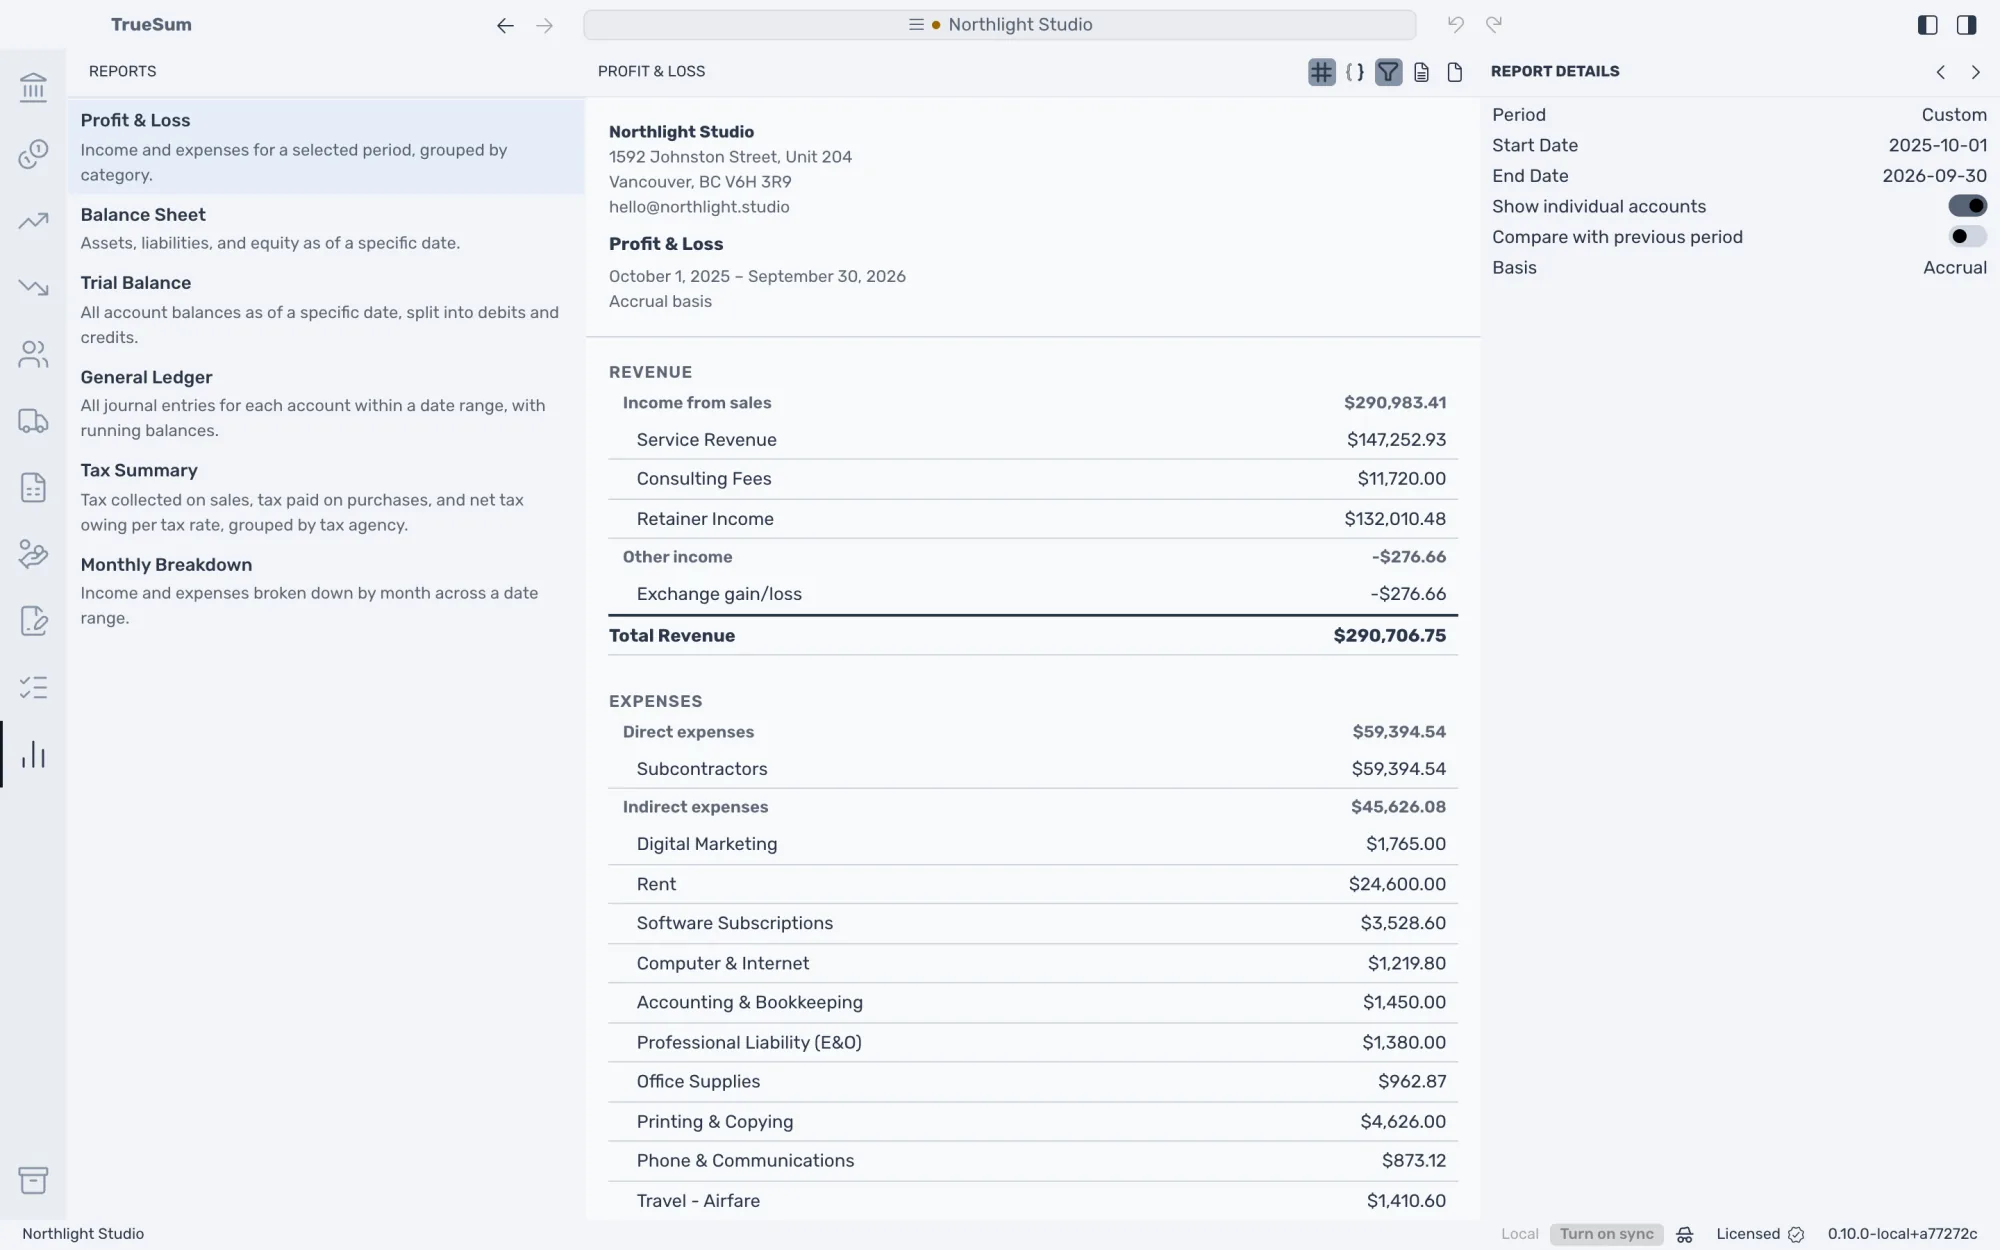Click the lined document toolbar icon
This screenshot has width=2000, height=1250.
[1421, 72]
